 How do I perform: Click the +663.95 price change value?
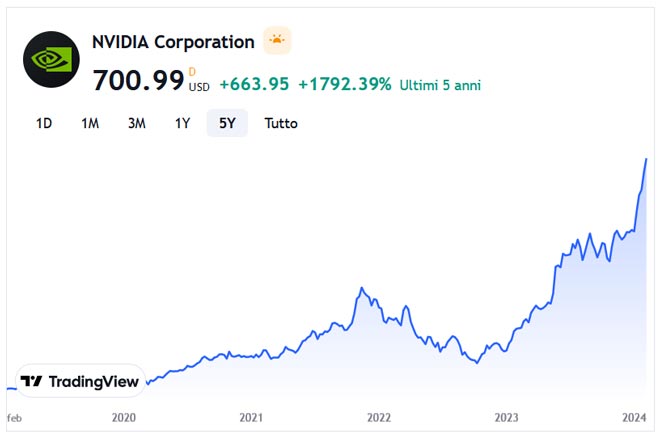(254, 84)
